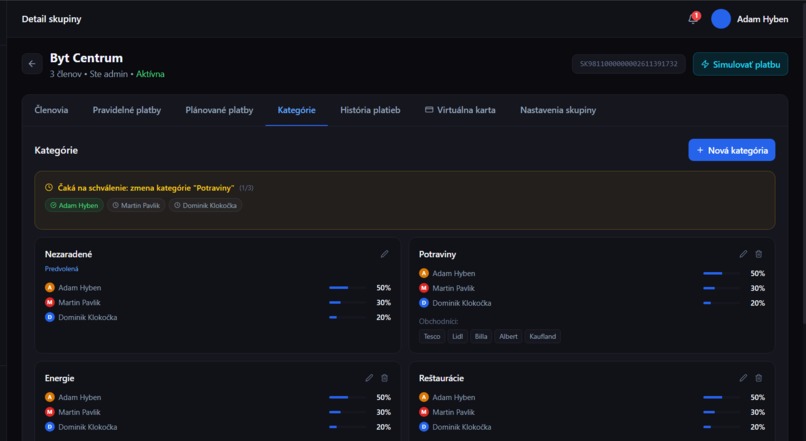Click the IBAN number field
The height and width of the screenshot is (441, 806).
[628, 64]
